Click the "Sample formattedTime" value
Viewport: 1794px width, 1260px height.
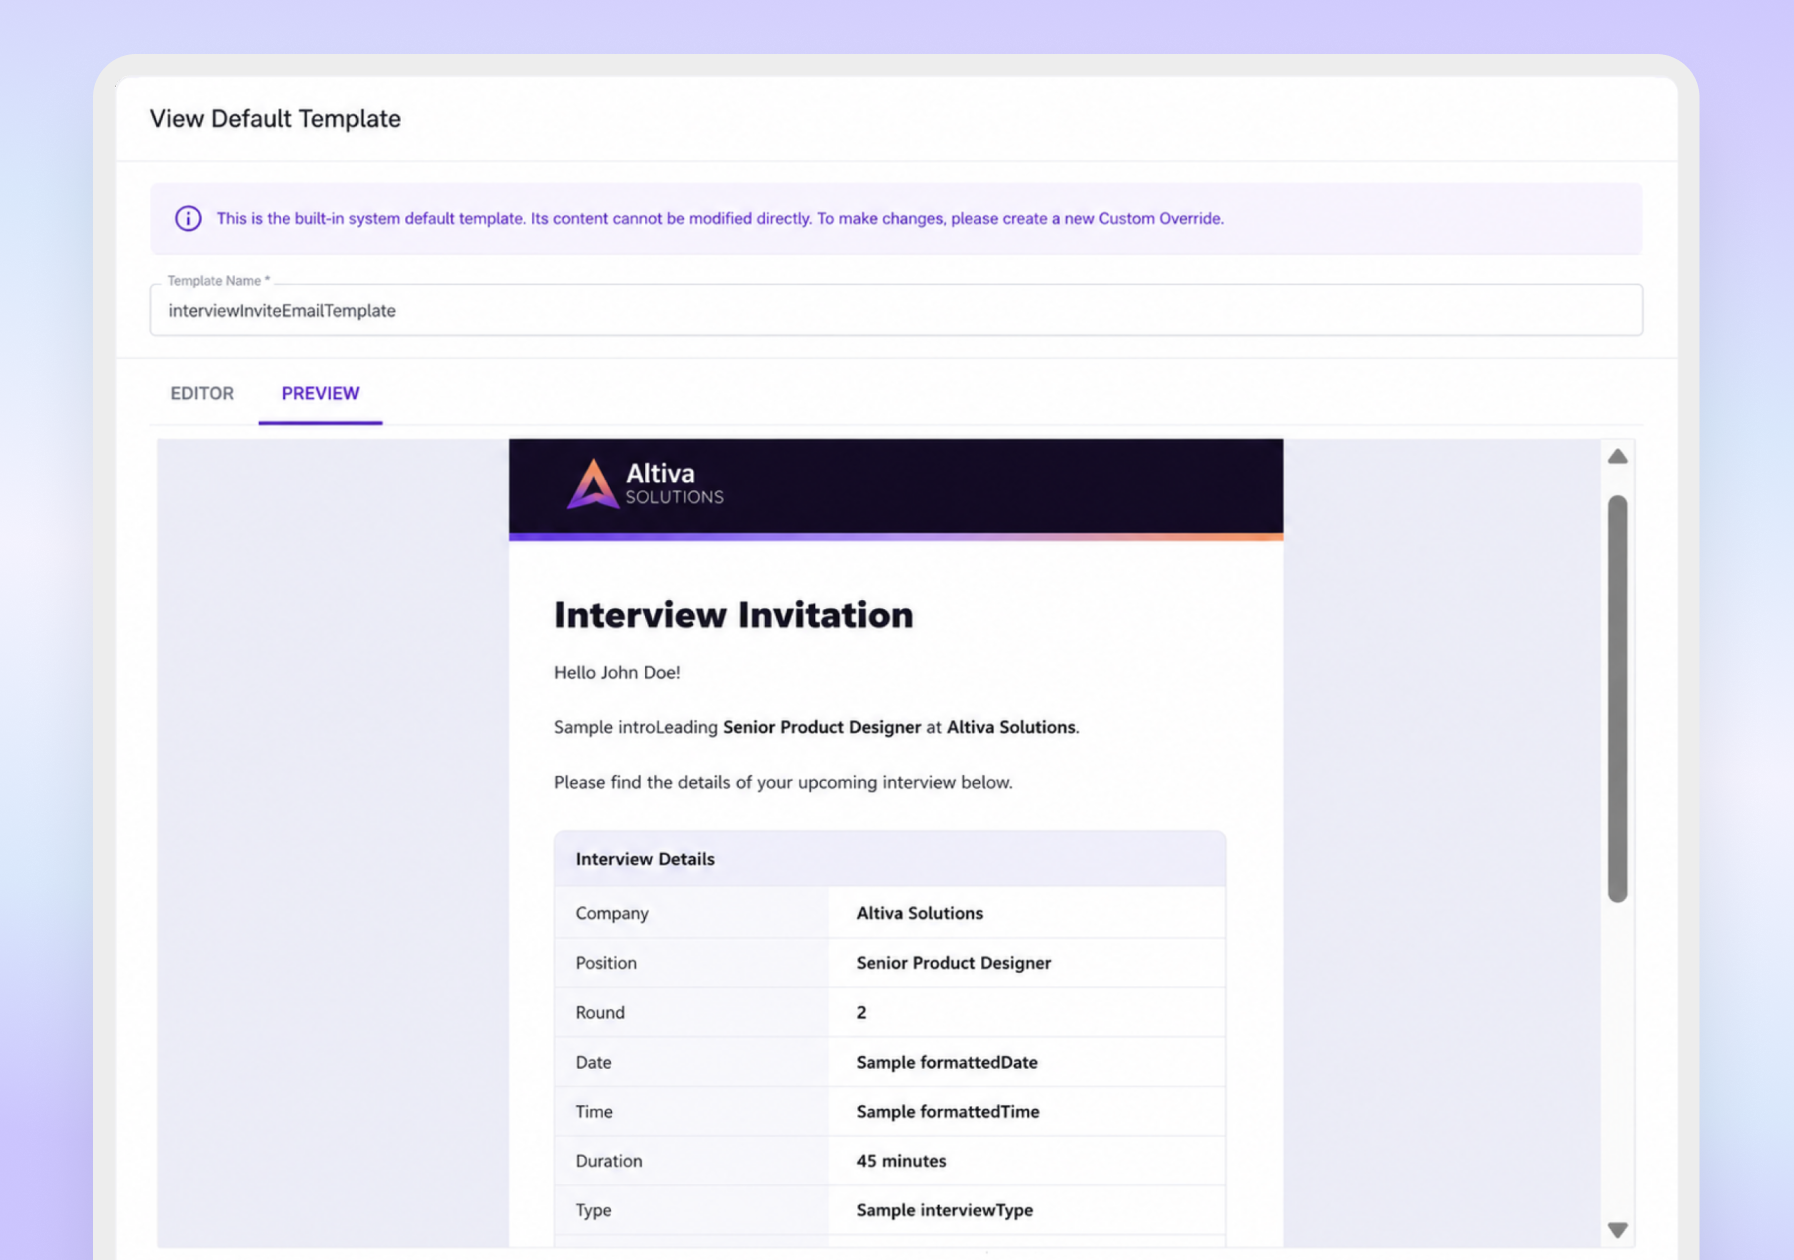pyautogui.click(x=948, y=1111)
